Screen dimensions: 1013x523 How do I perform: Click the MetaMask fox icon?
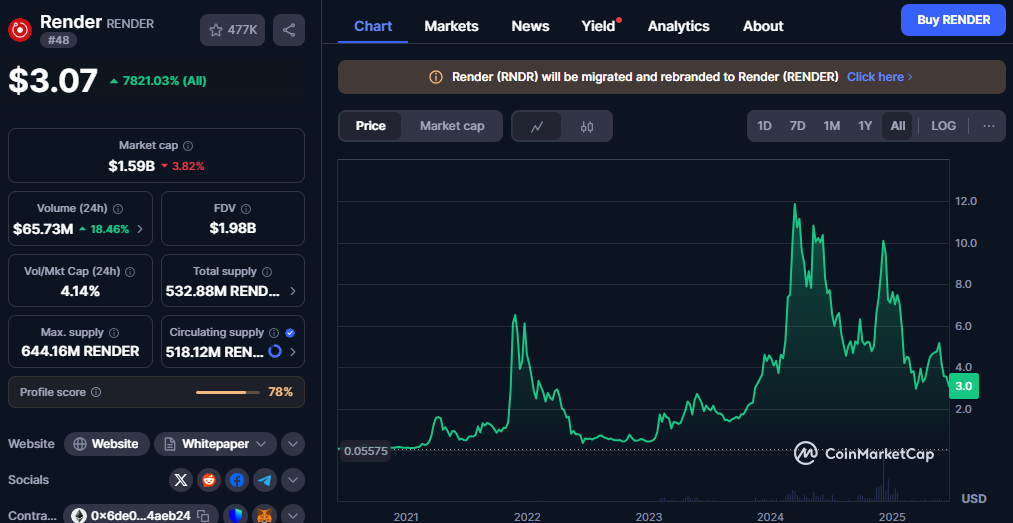point(265,515)
